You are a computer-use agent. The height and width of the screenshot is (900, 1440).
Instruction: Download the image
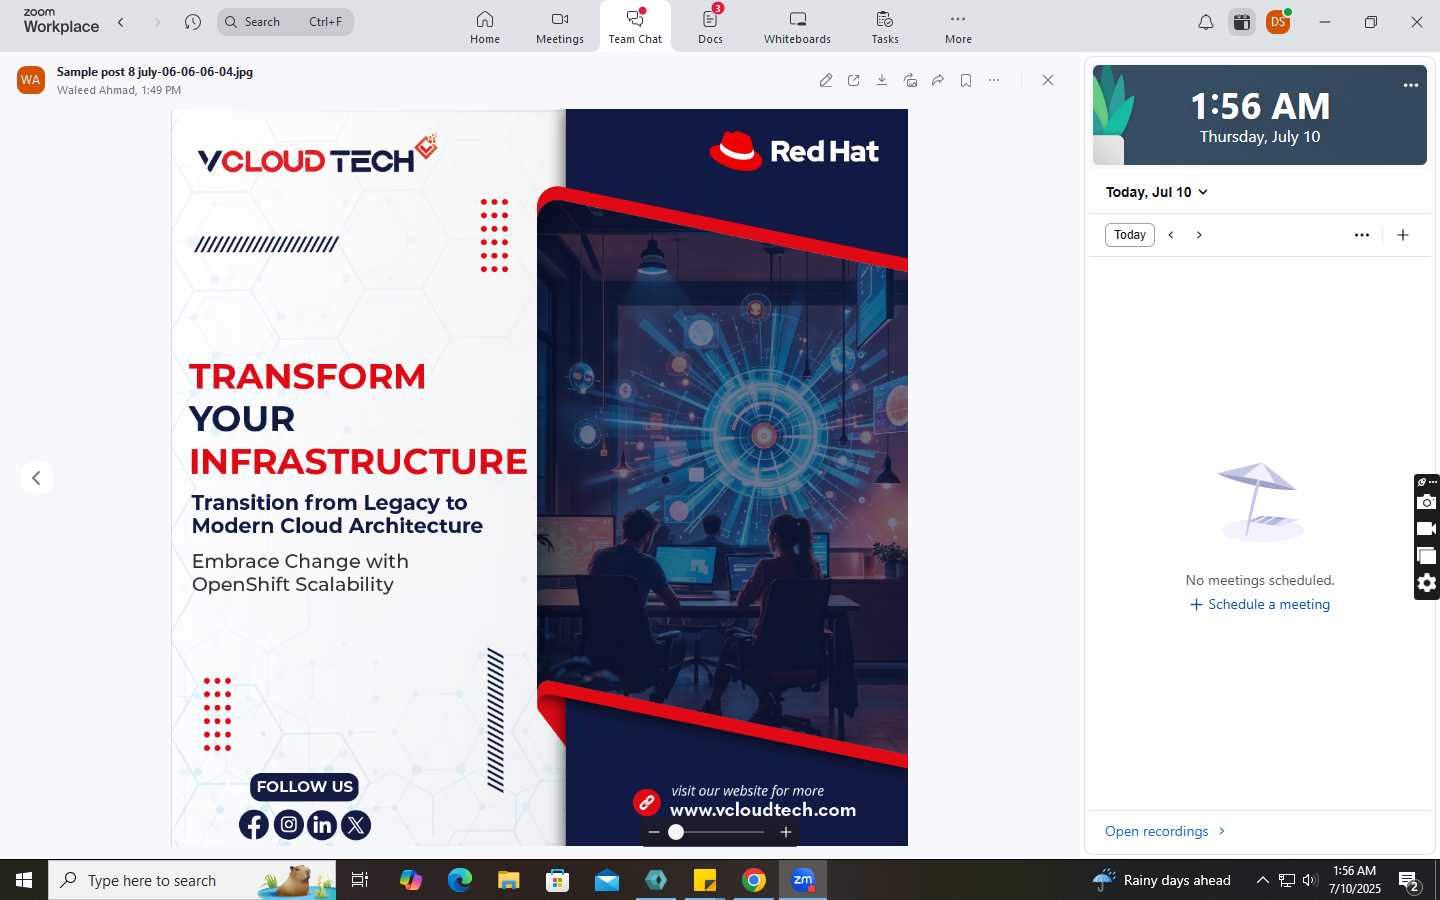click(x=882, y=80)
